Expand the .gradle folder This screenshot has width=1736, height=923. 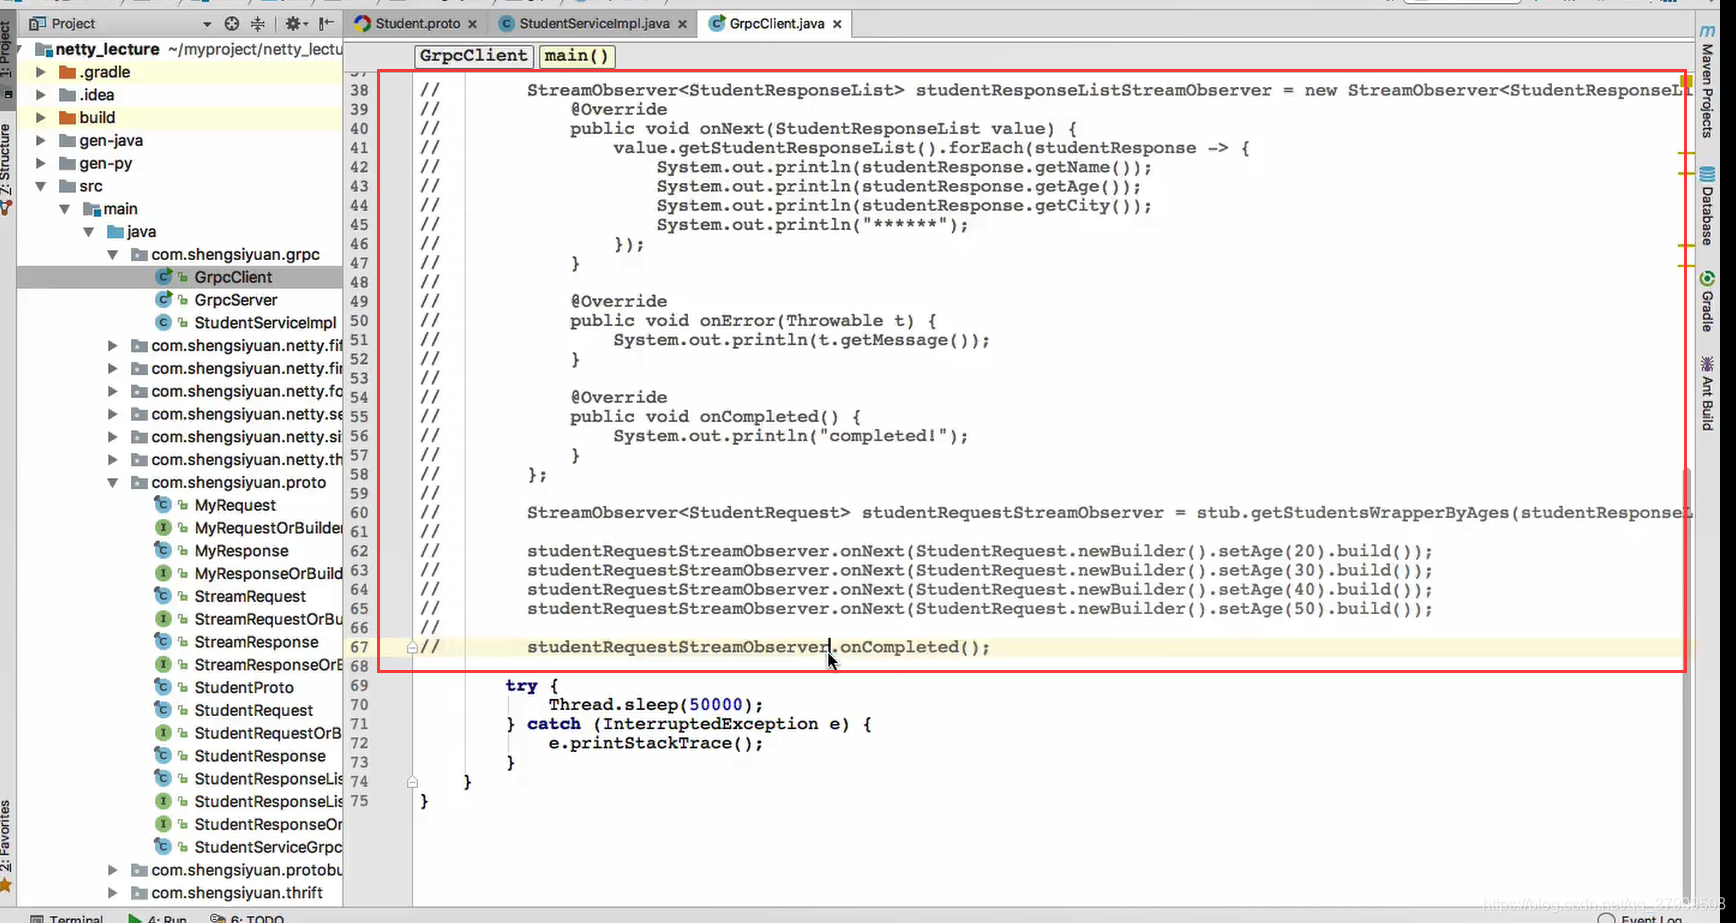coord(41,72)
